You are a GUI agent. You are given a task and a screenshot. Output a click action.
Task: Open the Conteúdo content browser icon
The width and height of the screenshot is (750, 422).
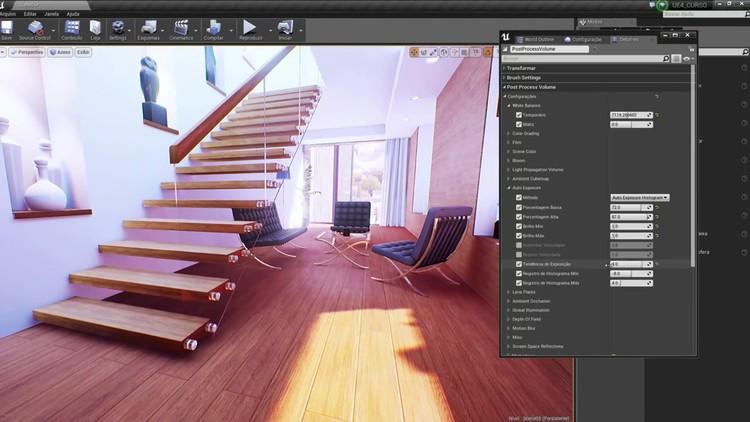72,28
